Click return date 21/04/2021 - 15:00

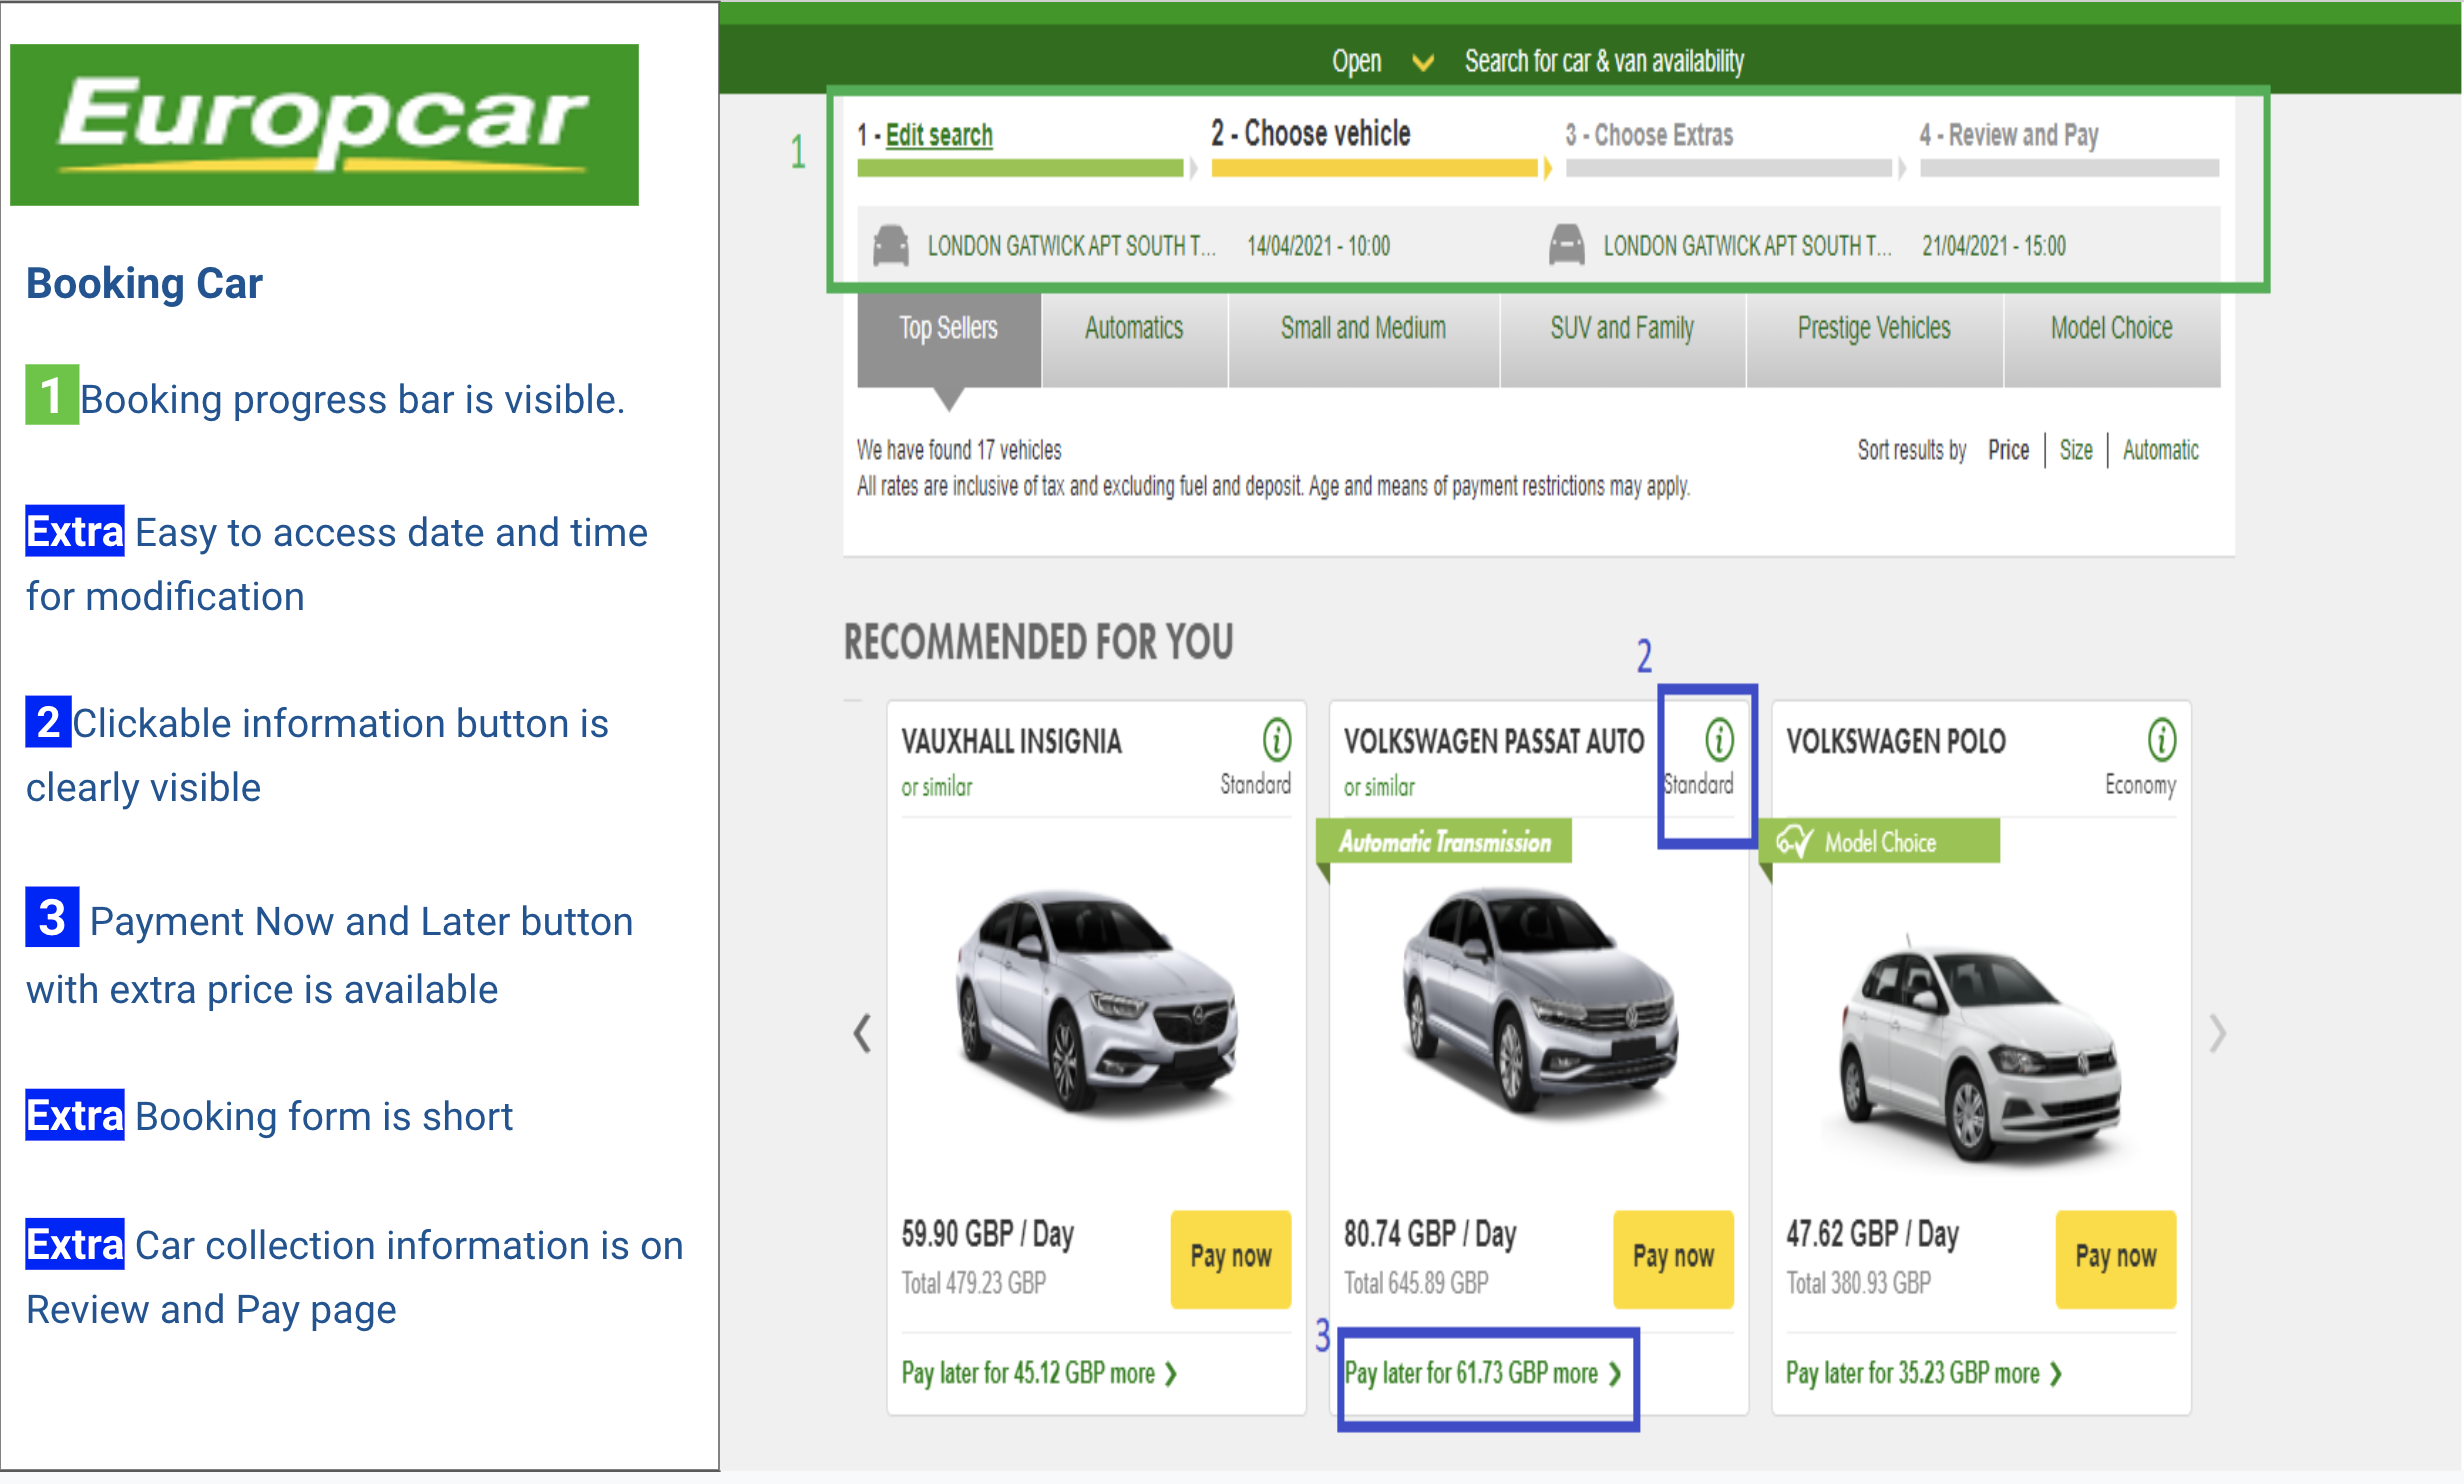1993,246
